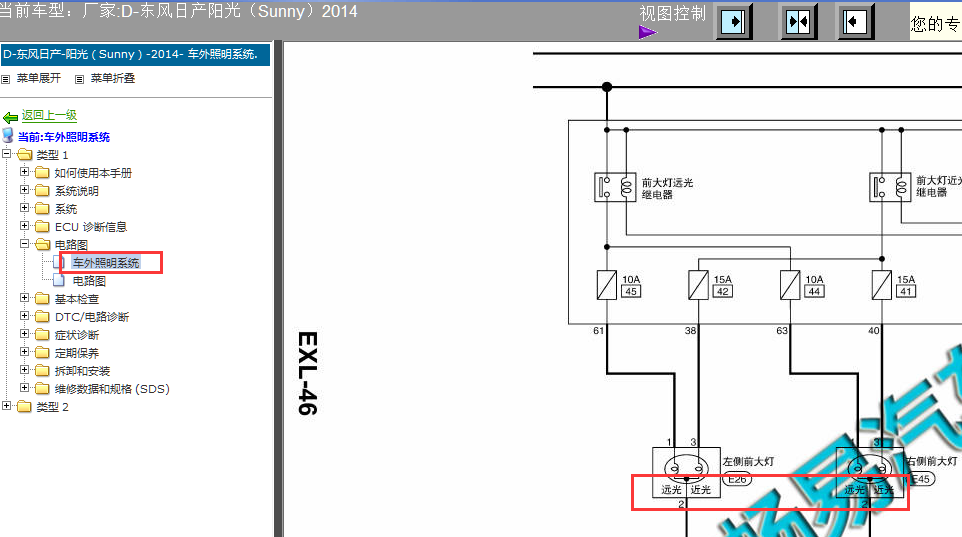The height and width of the screenshot is (537, 962).
Task: Select the 类型 1 folder label
Action: (52, 155)
